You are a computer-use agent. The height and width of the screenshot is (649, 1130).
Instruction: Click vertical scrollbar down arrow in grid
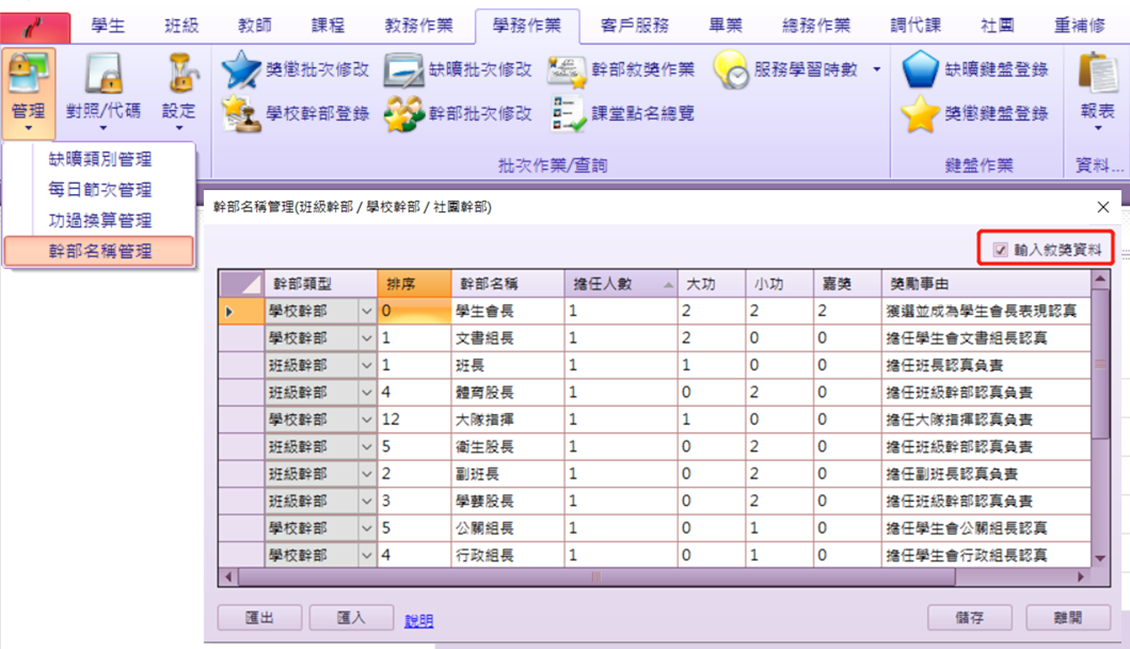(x=1100, y=558)
